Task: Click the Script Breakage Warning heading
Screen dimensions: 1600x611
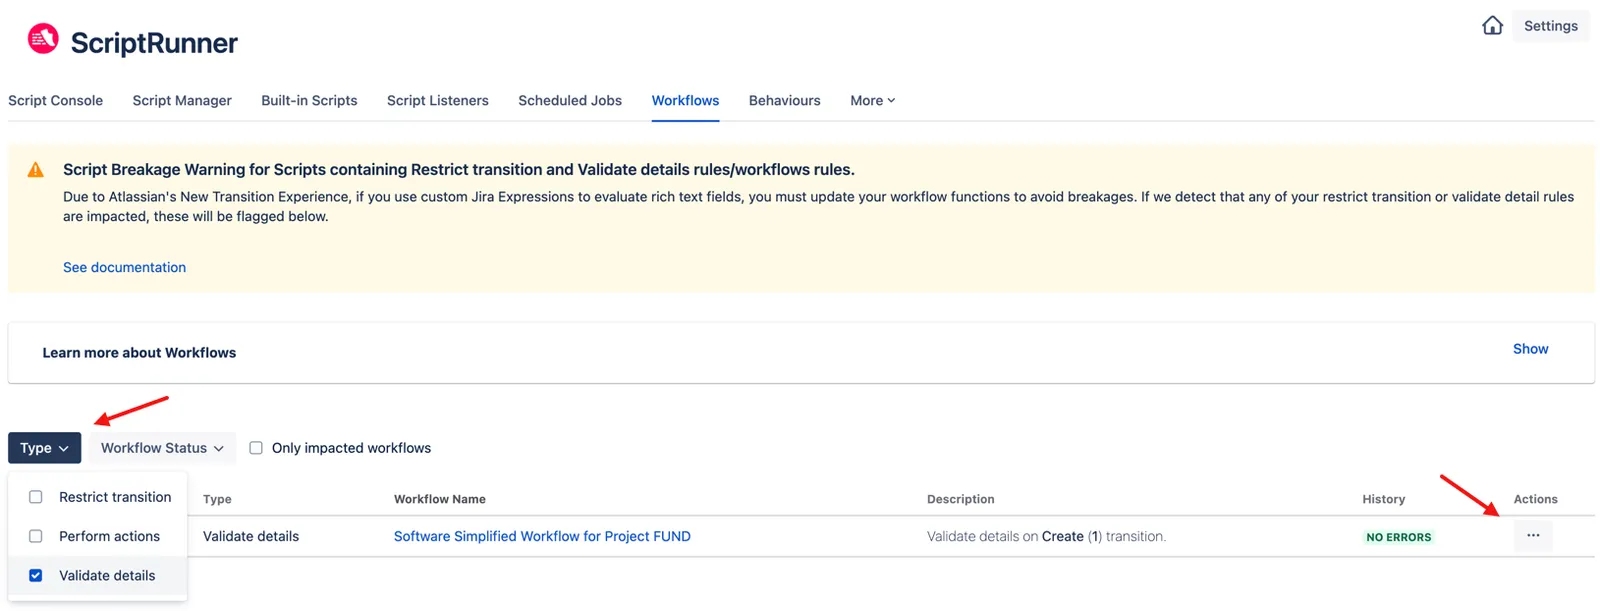Action: click(459, 170)
